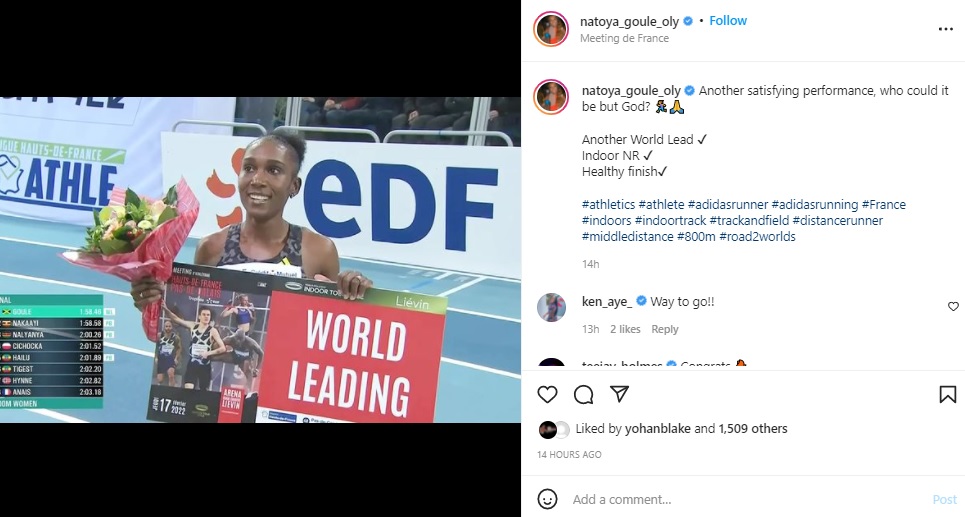Open comments using the speech bubble icon
The image size is (965, 517).
point(583,395)
